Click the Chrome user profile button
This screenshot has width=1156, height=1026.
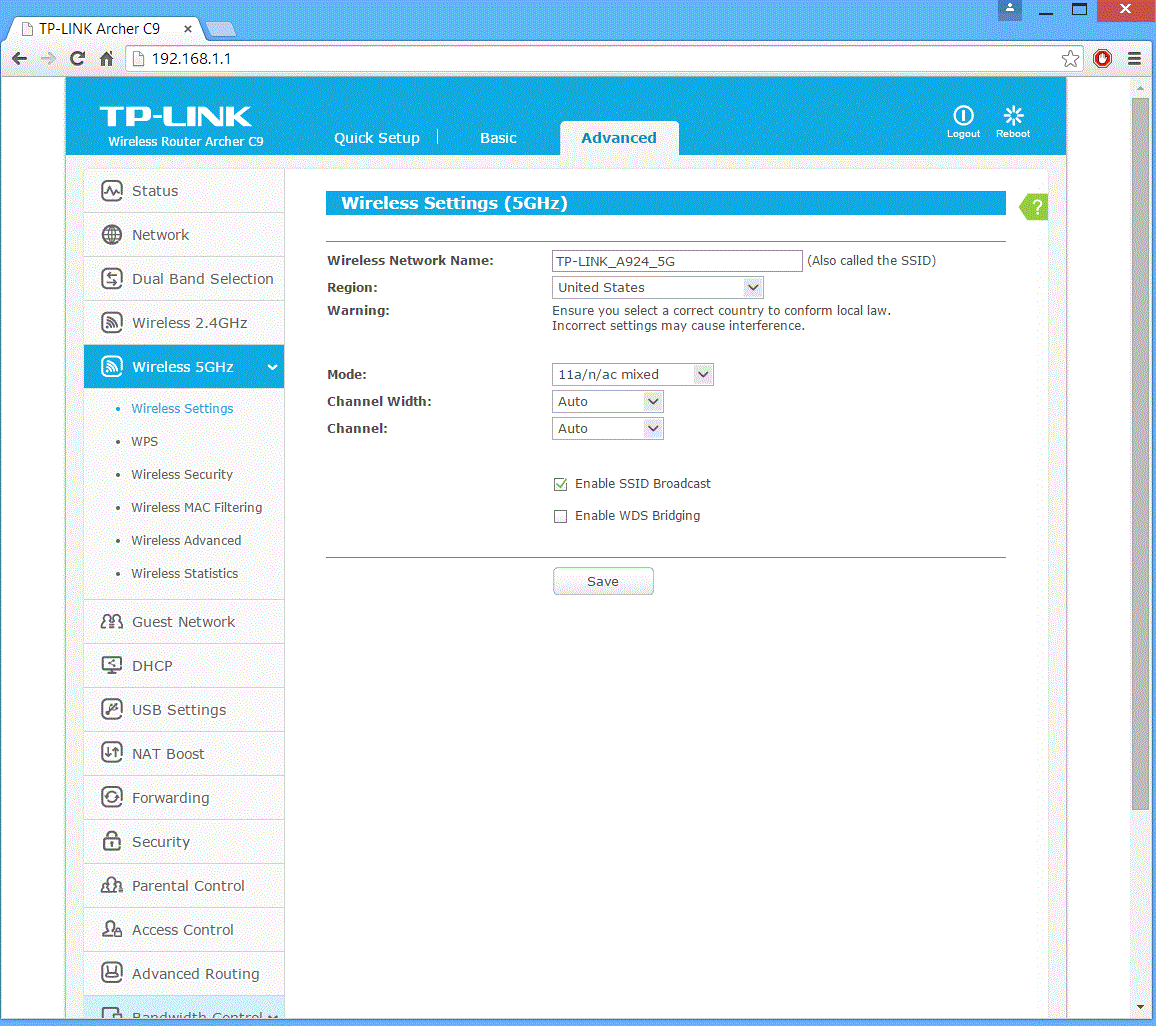click(1010, 10)
